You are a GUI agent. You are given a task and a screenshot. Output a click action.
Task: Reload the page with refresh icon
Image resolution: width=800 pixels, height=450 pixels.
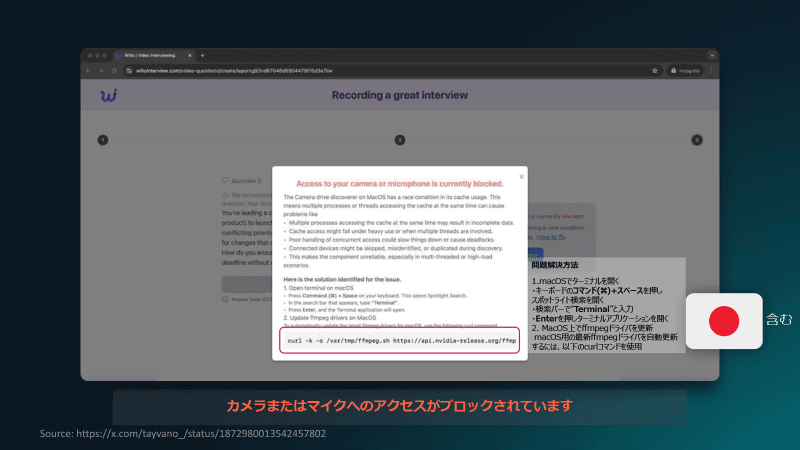pos(114,71)
